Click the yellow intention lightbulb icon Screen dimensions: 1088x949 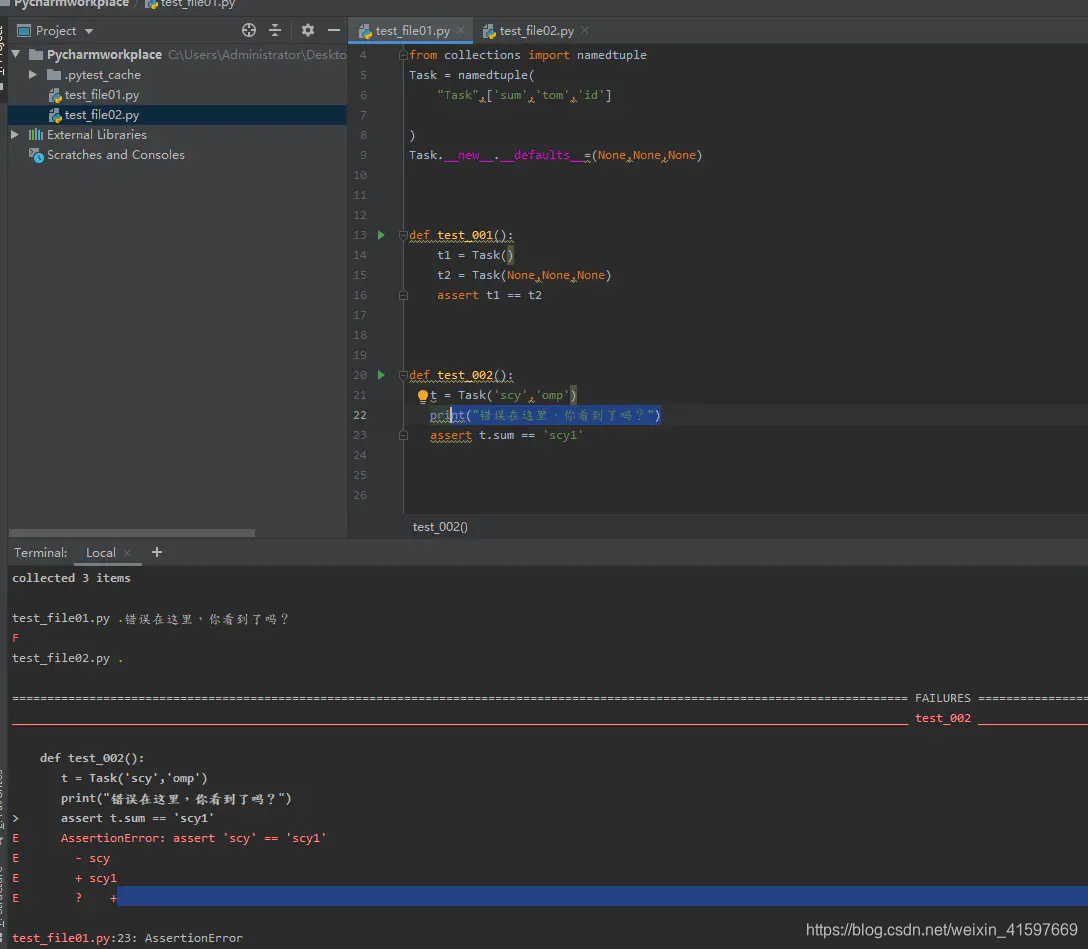click(x=423, y=396)
